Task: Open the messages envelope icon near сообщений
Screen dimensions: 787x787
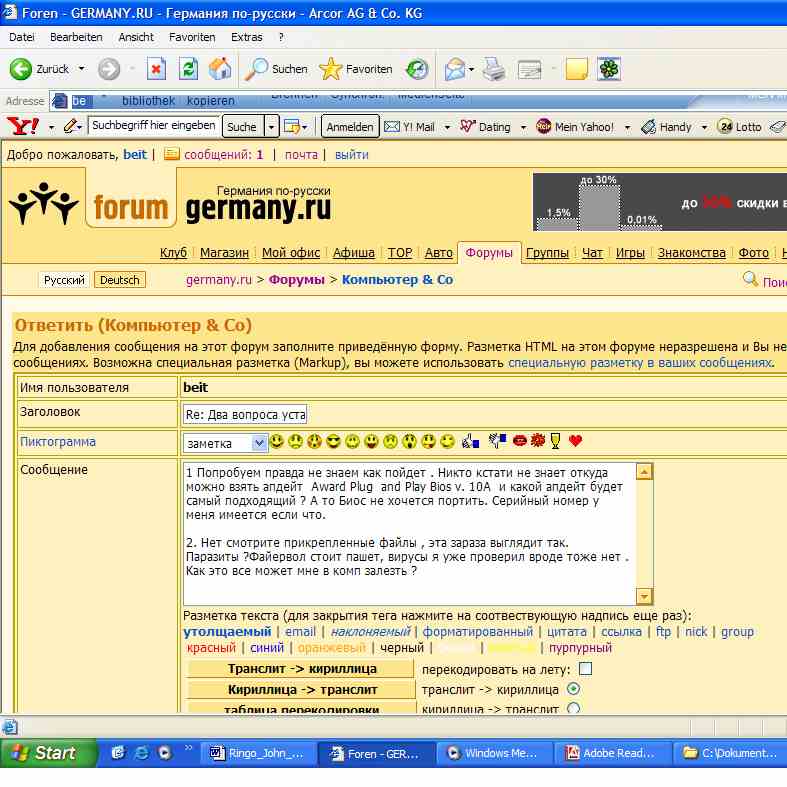Action: click(171, 154)
